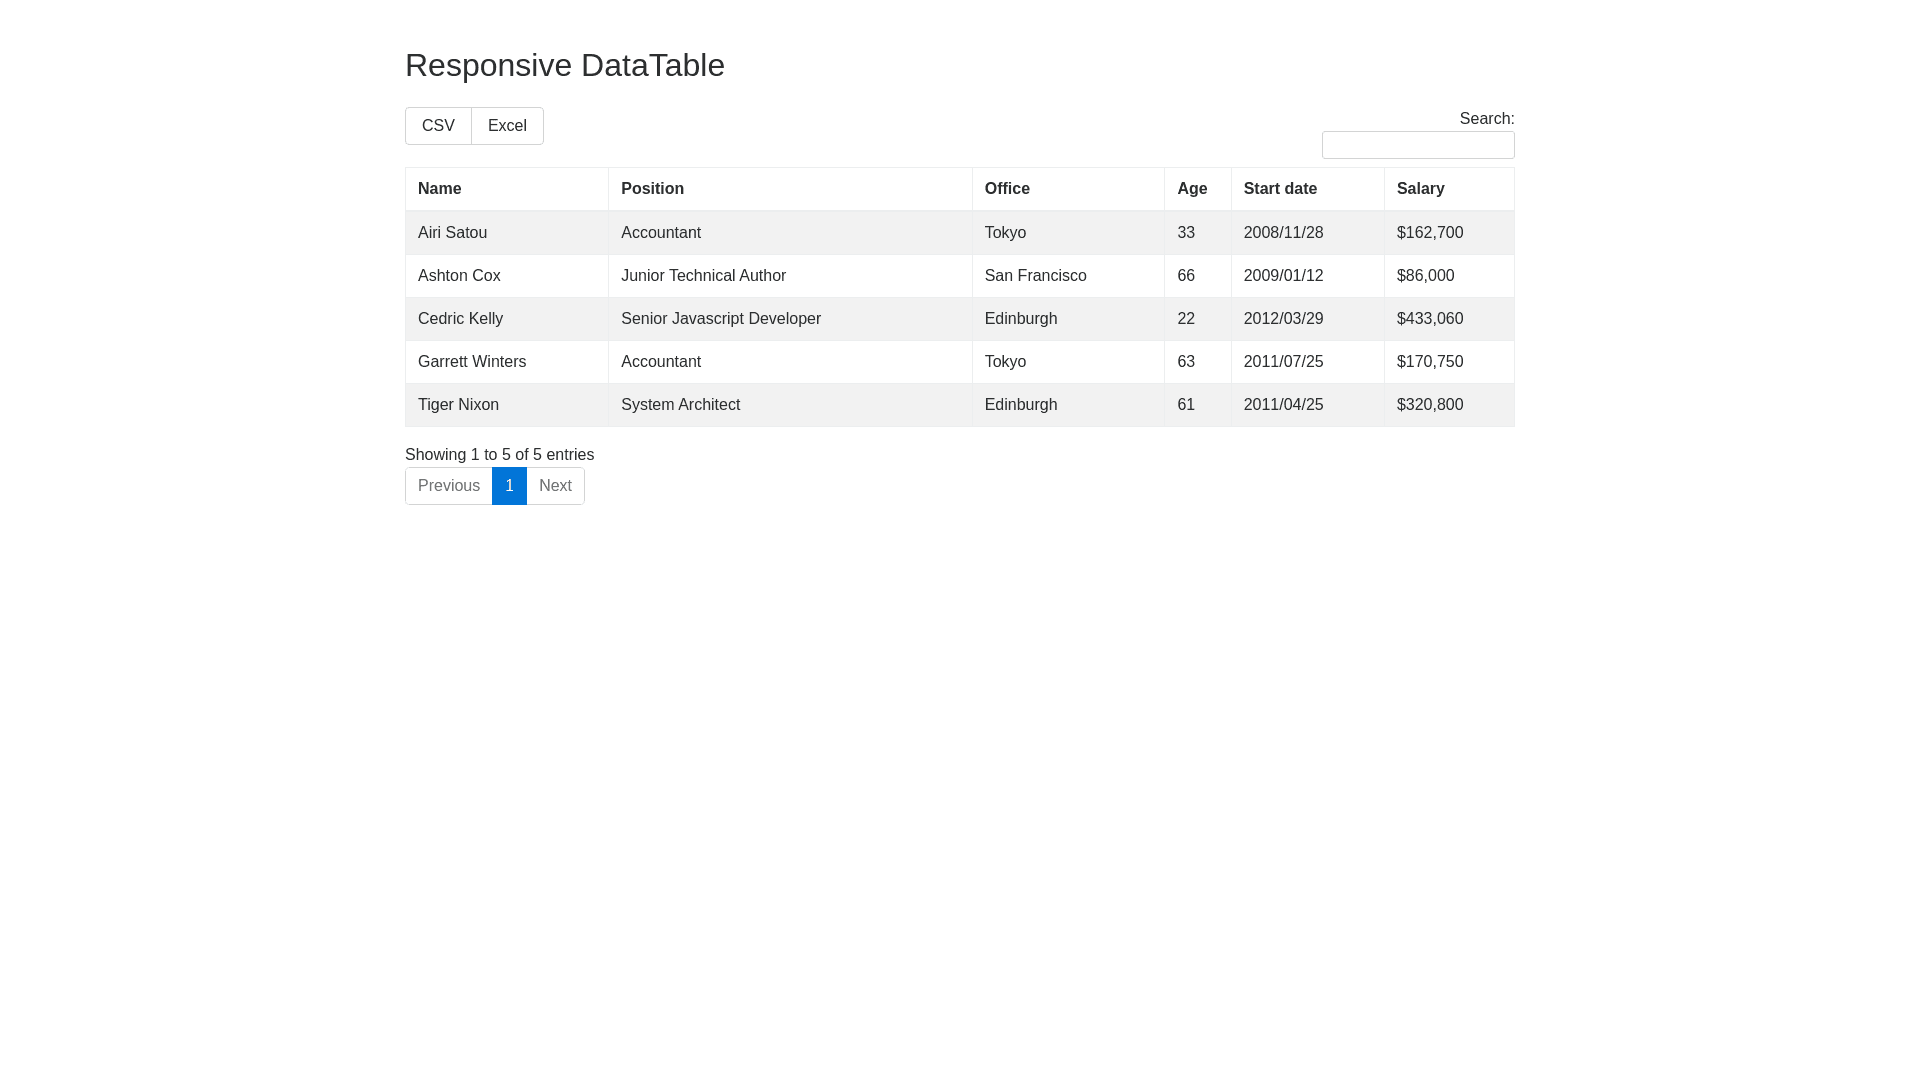Click Tiger Nixon's System Architect cell
Screen dimensions: 1920x1080
pos(680,405)
